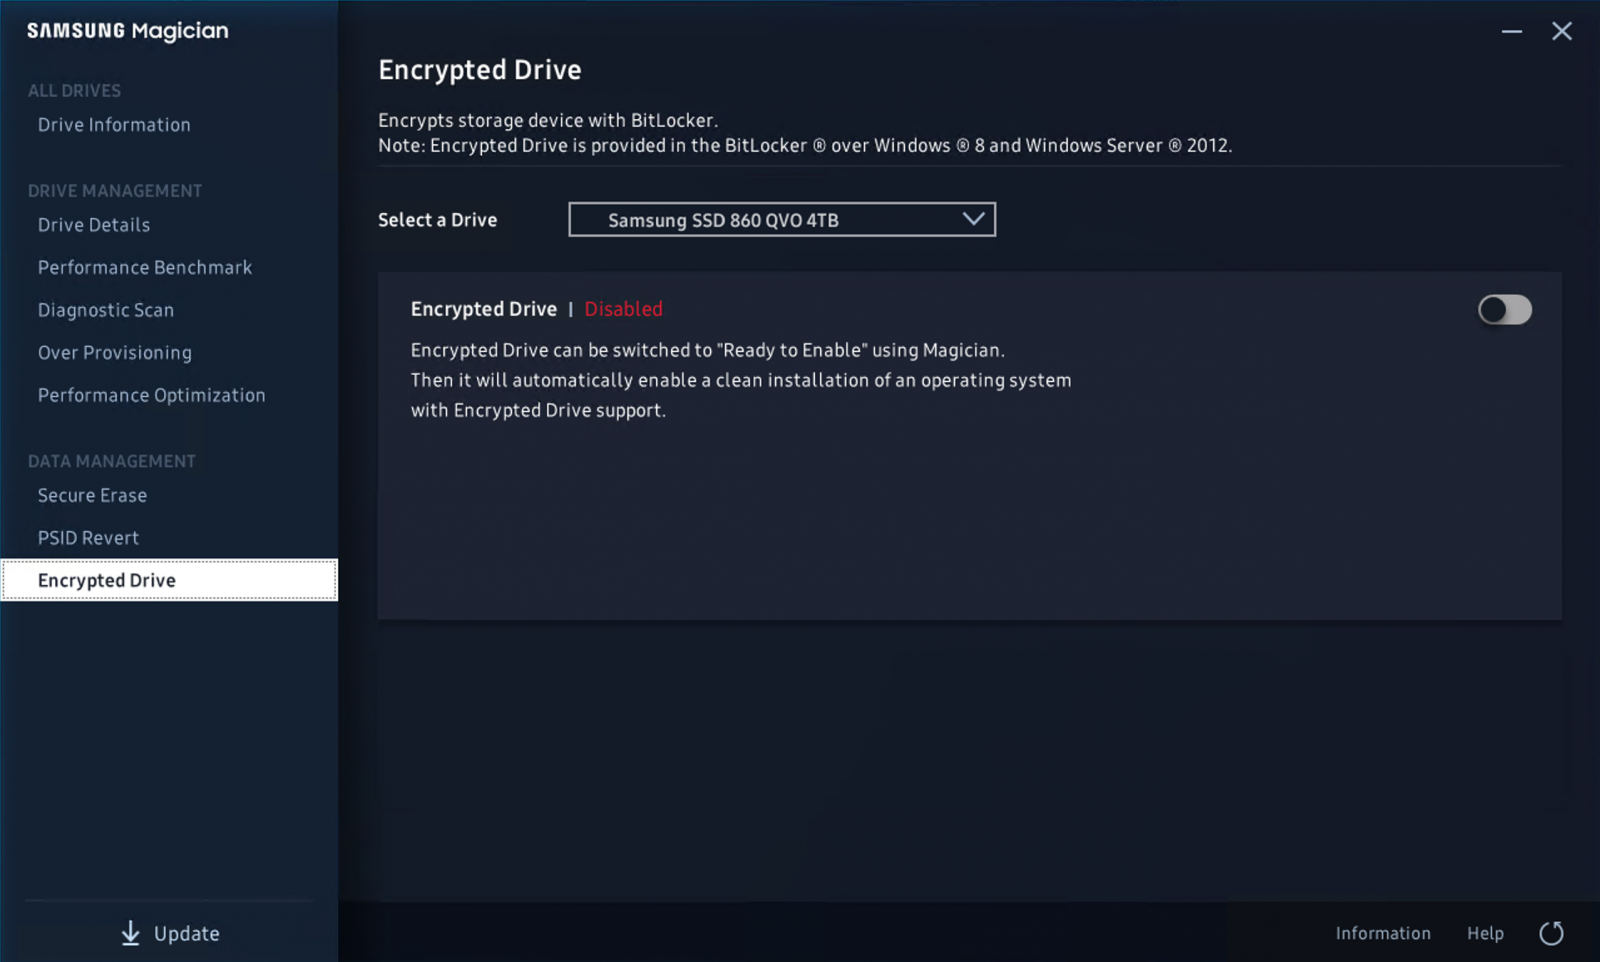Open the Secure Erase page
1600x962 pixels.
pos(92,495)
